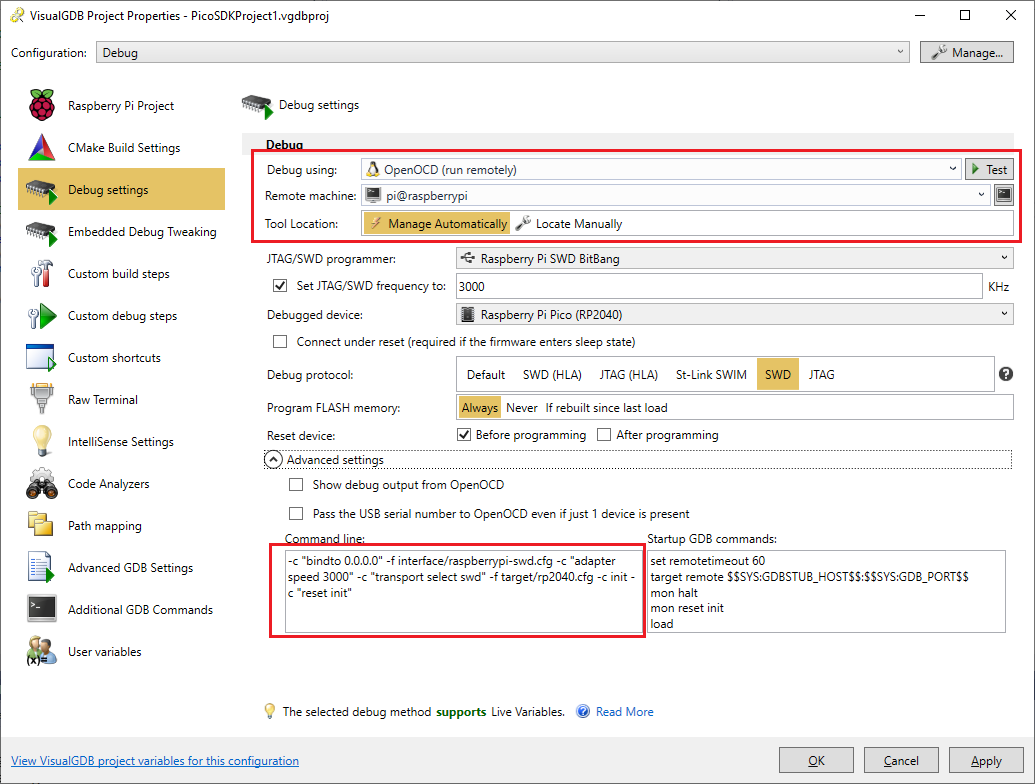Click into Startup GDB commands text box
This screenshot has width=1035, height=784.
[826, 591]
